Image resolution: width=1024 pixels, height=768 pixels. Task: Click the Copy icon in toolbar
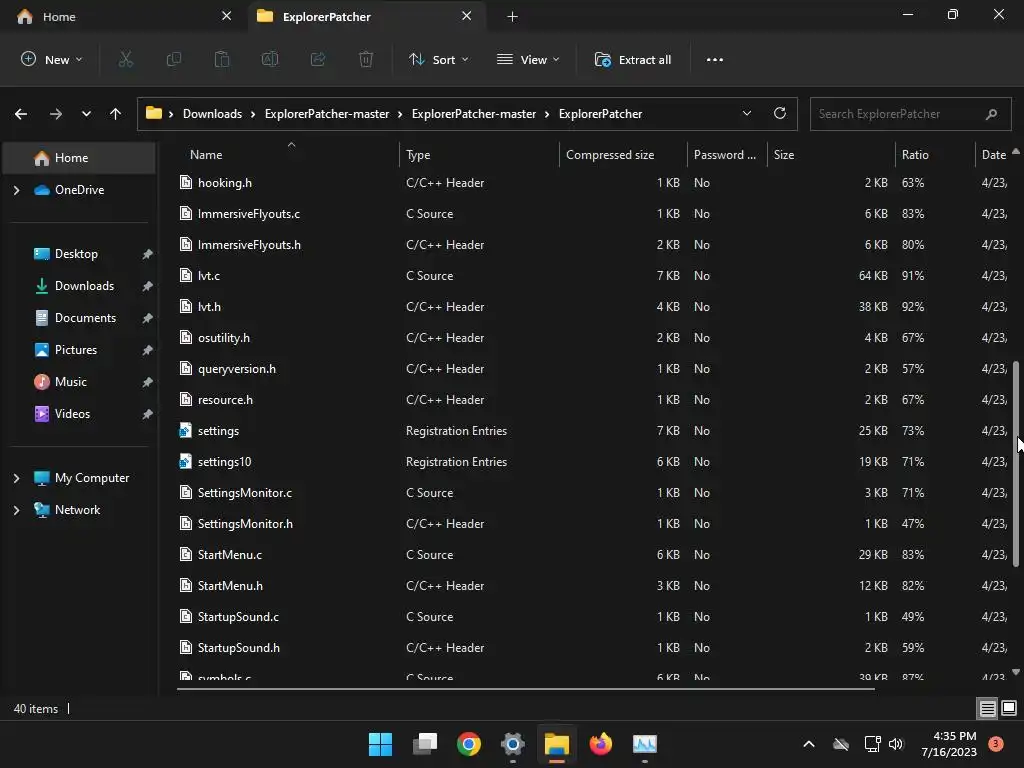(174, 59)
